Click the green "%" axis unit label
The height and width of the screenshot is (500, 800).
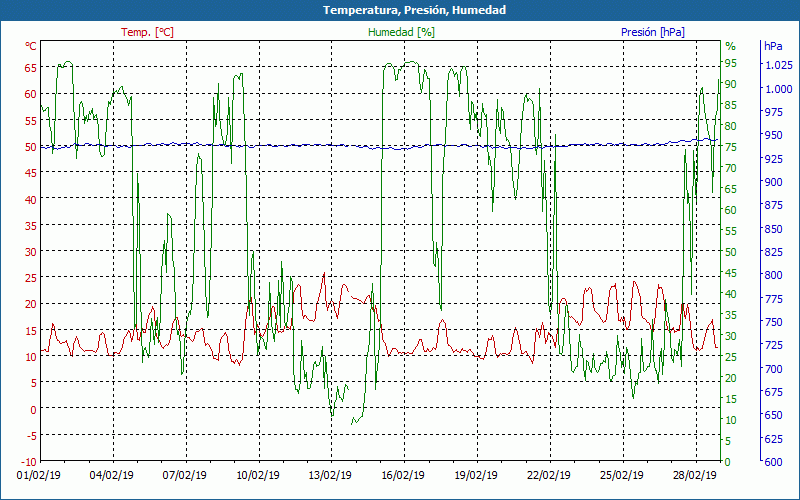(731, 46)
